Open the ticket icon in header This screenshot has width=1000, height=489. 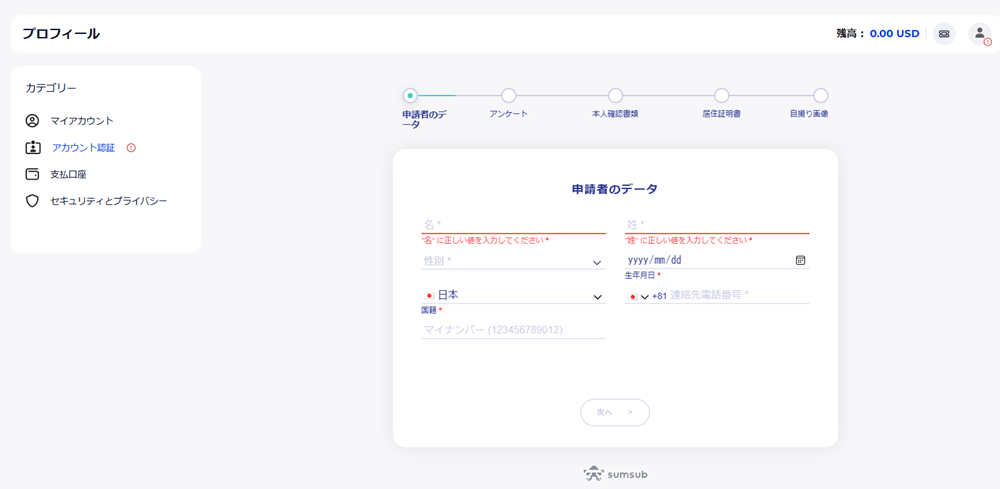[944, 34]
